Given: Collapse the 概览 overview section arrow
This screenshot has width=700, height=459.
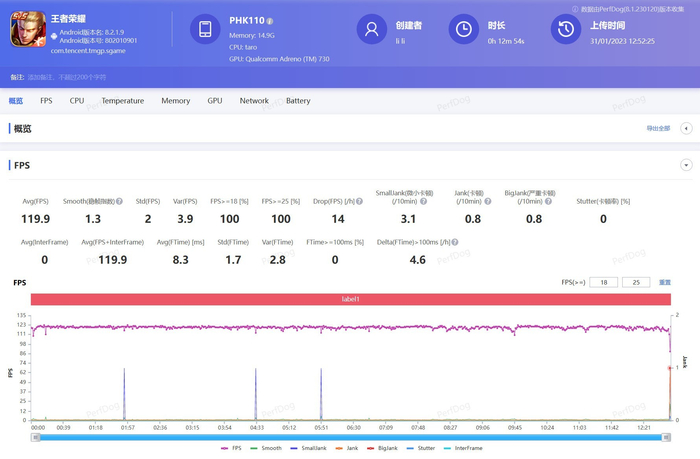Looking at the screenshot, I should click(x=686, y=128).
